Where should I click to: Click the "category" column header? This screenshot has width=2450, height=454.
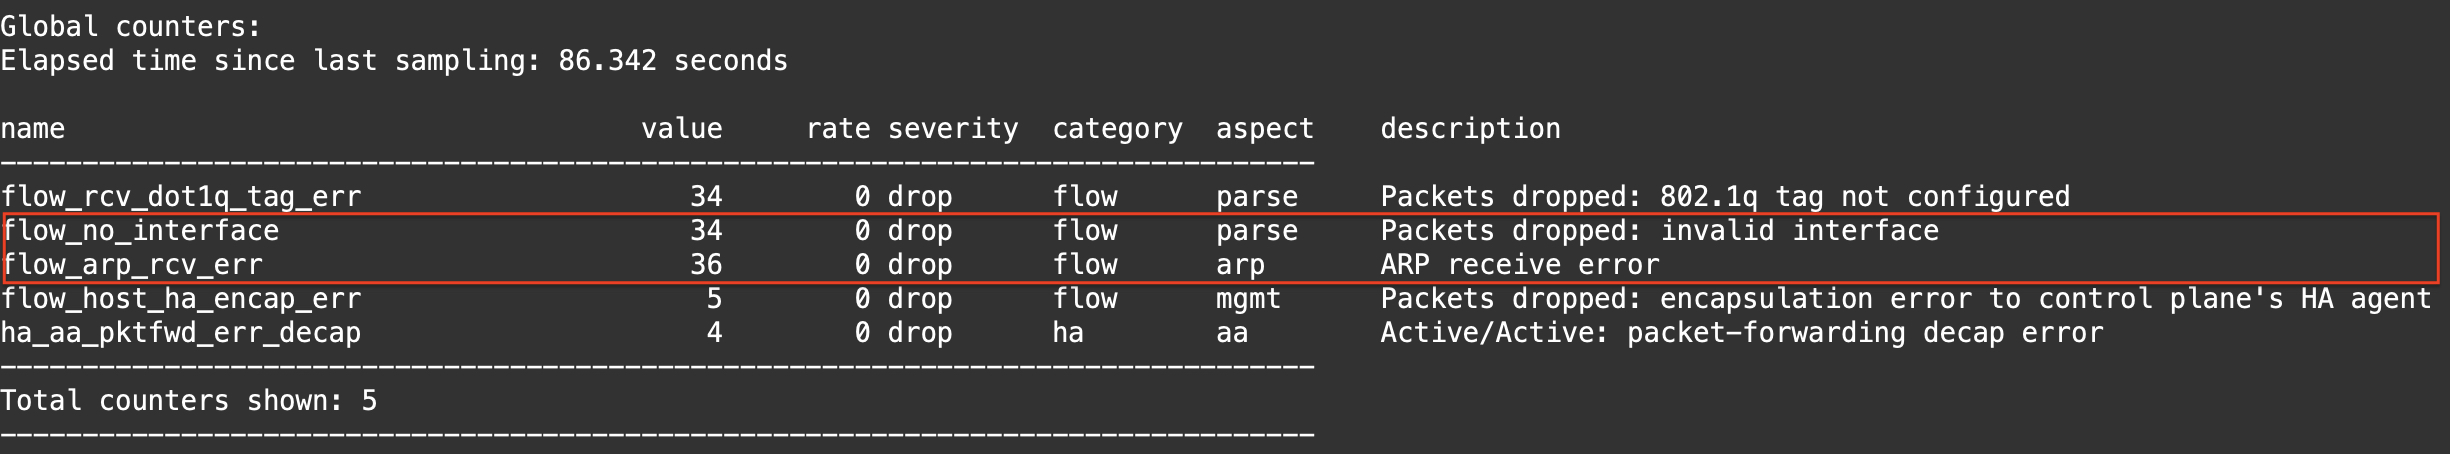(1117, 129)
